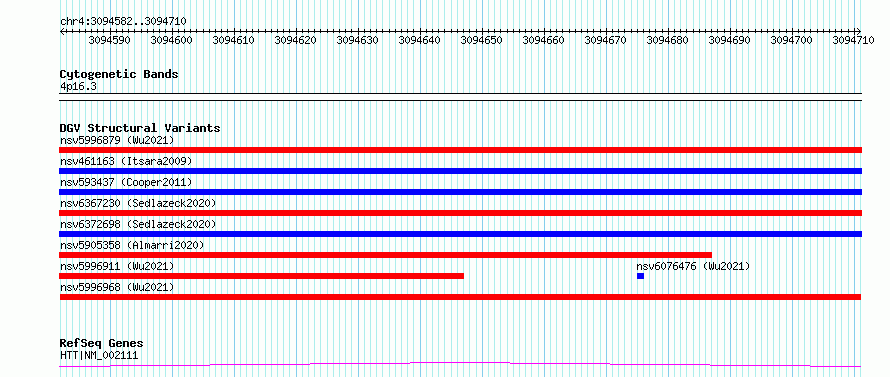890x377 pixels.
Task: Click the small blue nsv6076476 variant marker
Action: pos(640,276)
